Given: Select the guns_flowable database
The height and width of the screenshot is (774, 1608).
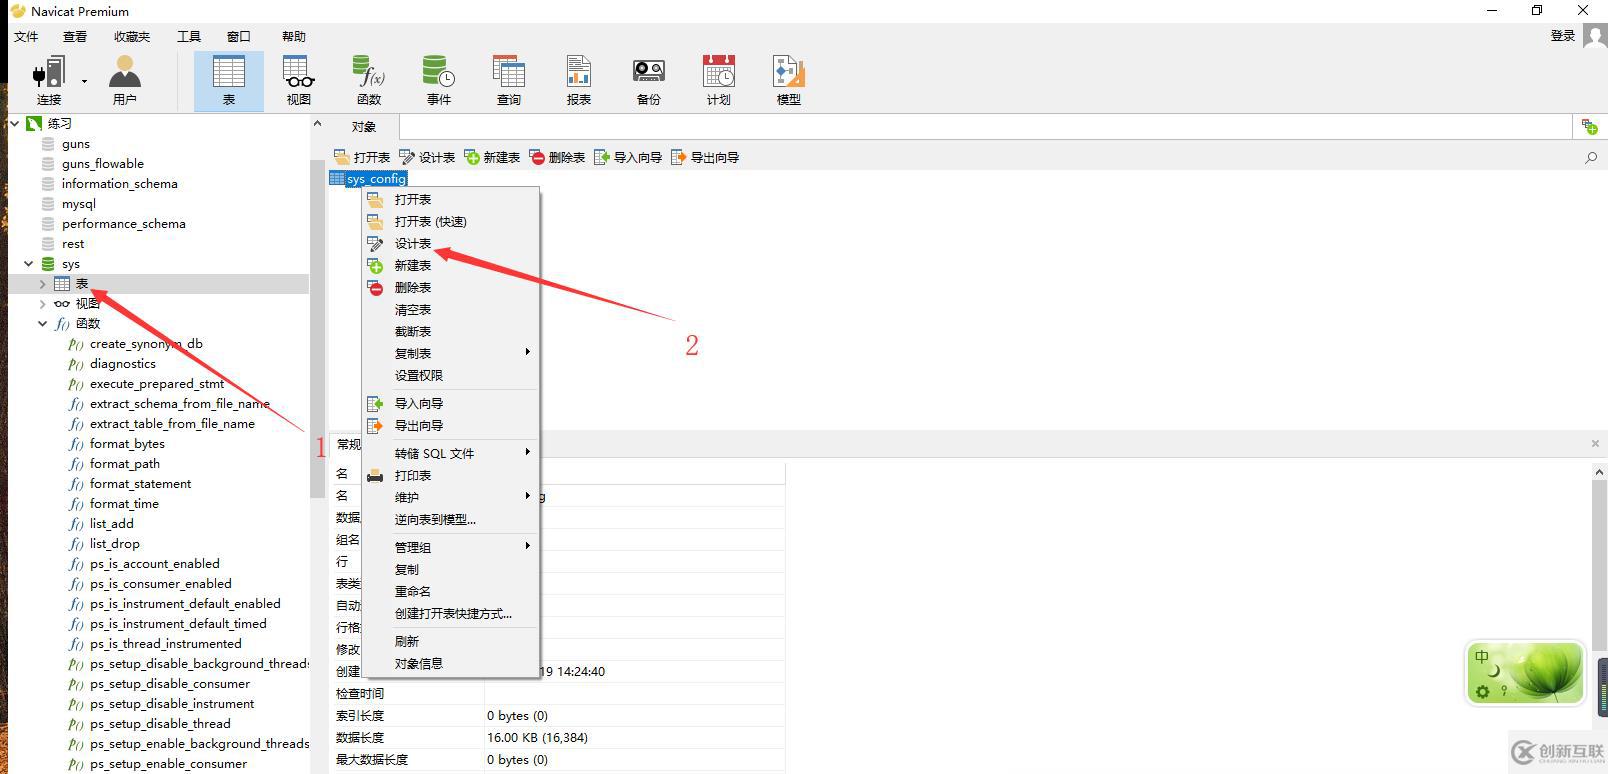Looking at the screenshot, I should (102, 164).
